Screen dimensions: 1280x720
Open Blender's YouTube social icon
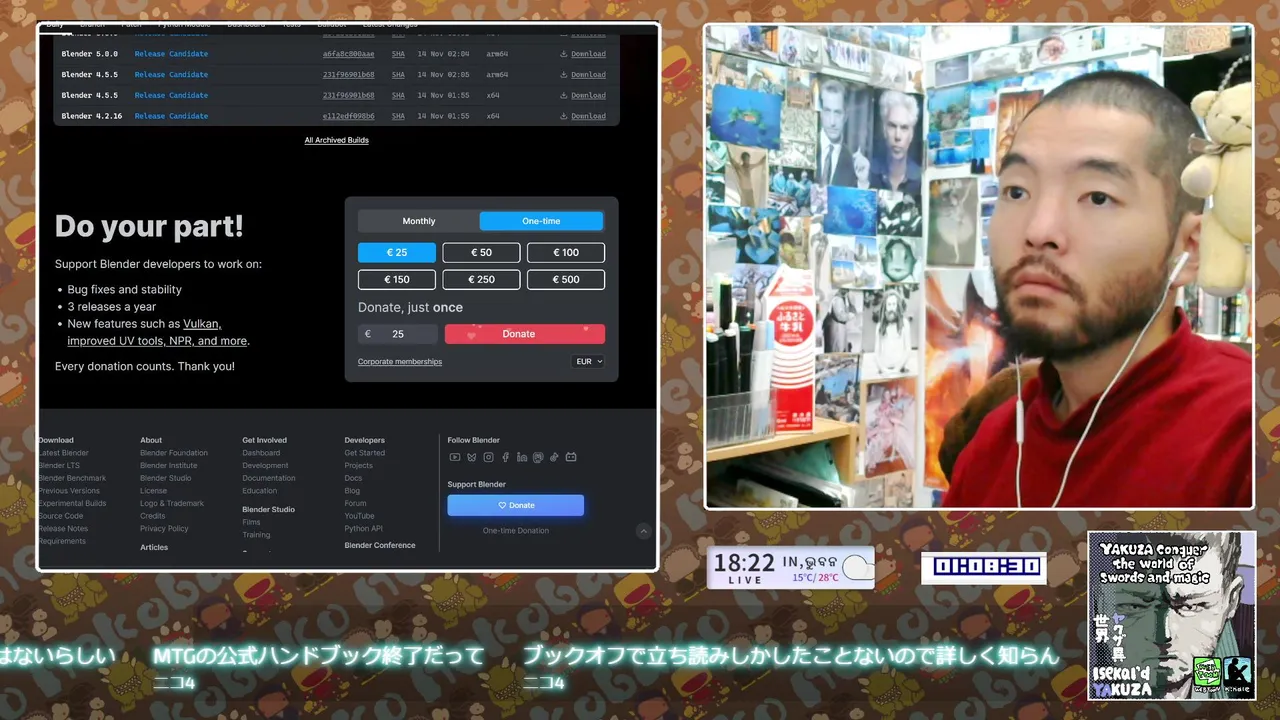pos(454,457)
